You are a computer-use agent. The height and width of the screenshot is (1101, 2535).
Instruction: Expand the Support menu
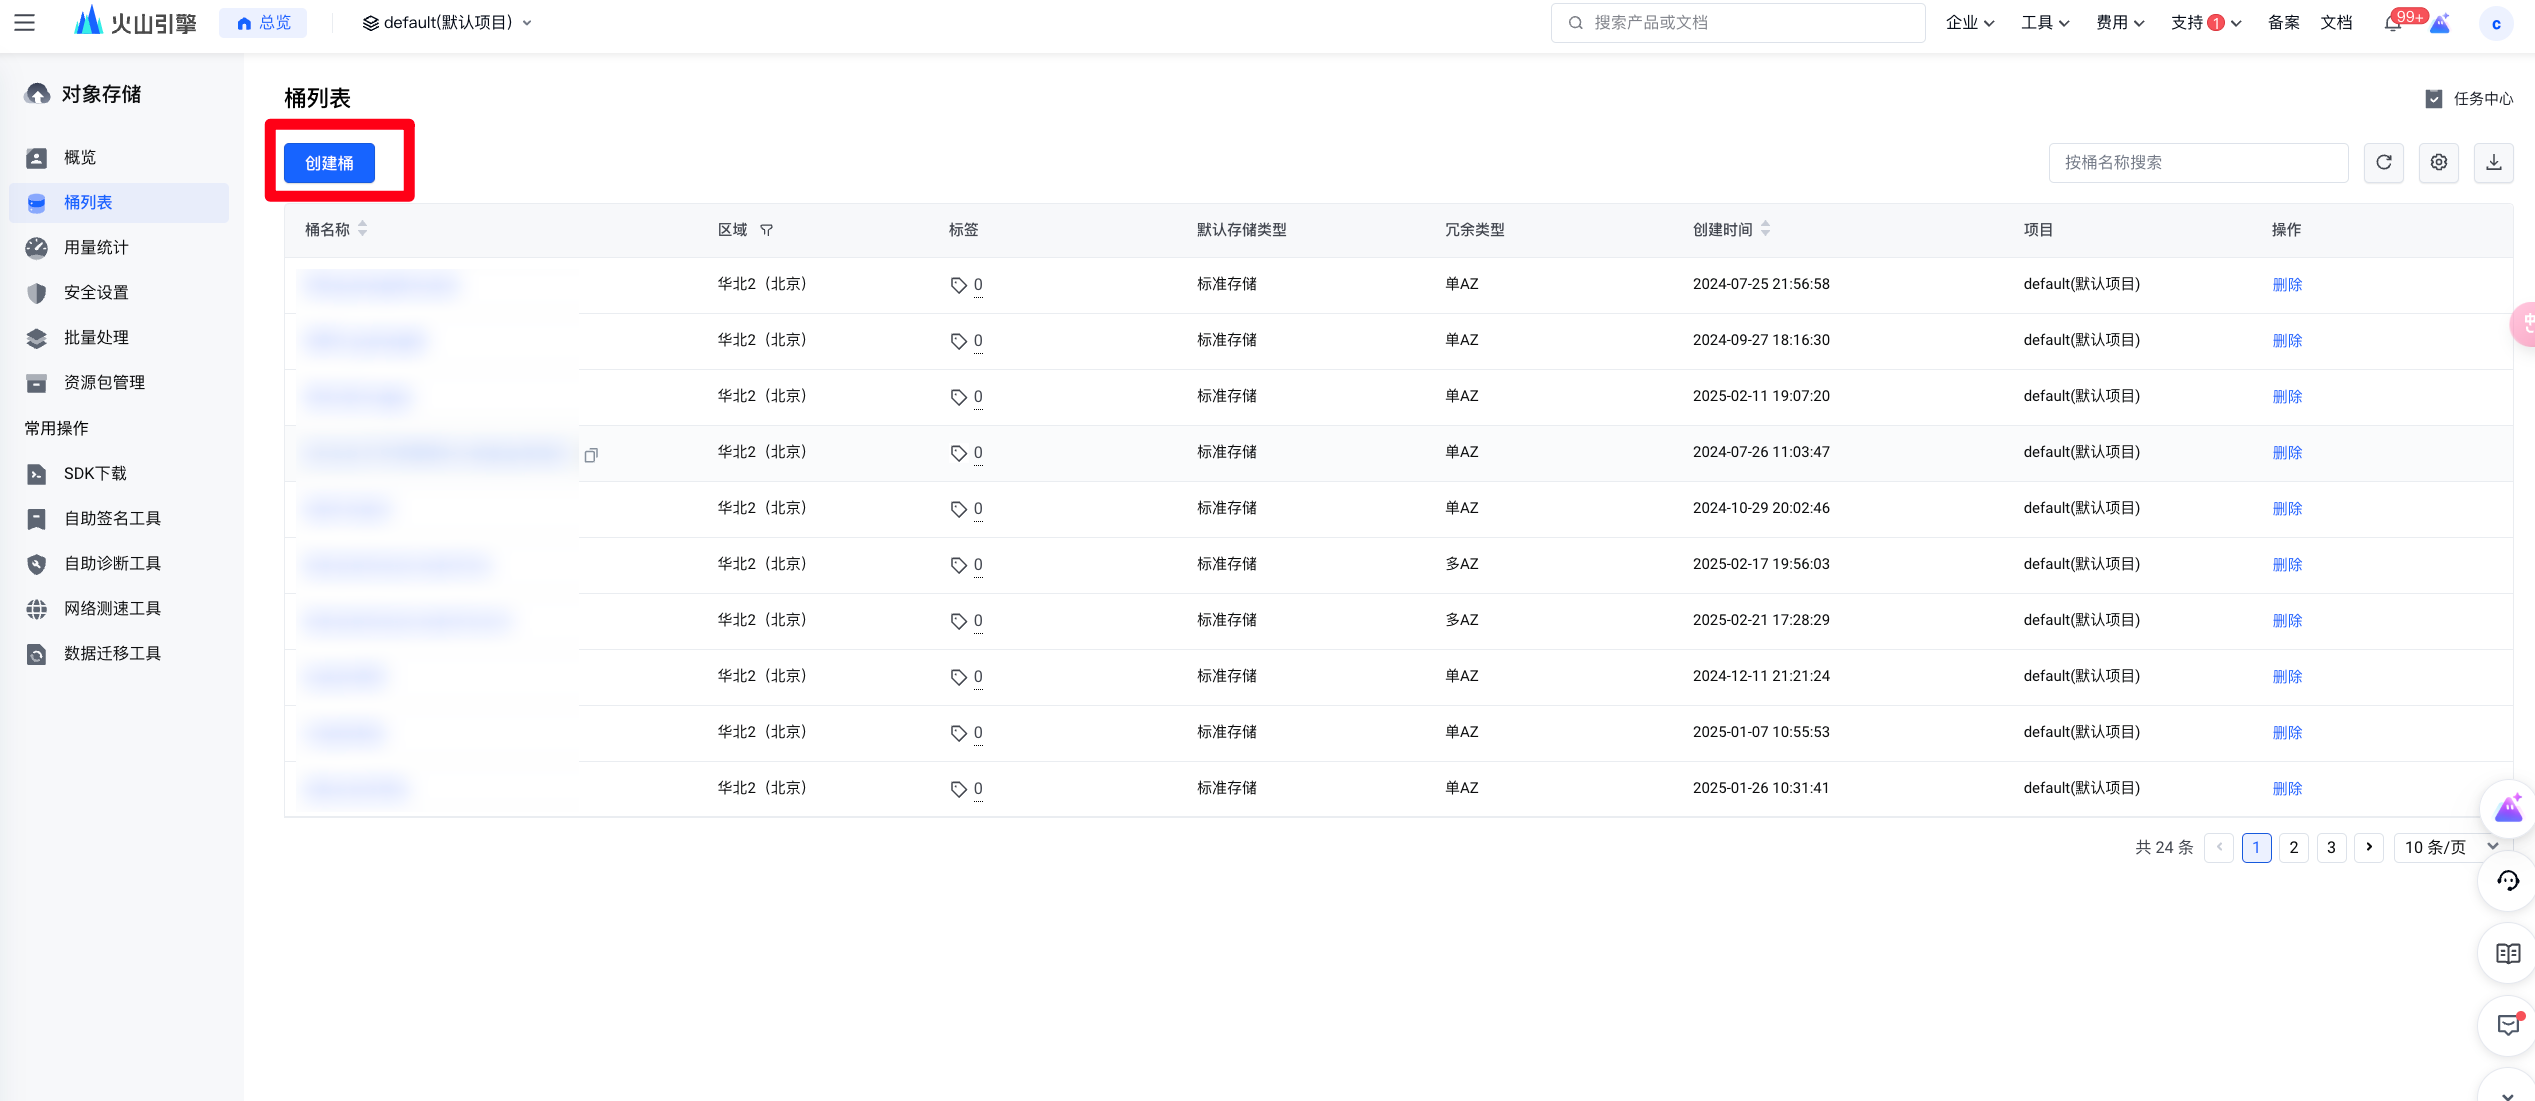(2206, 23)
